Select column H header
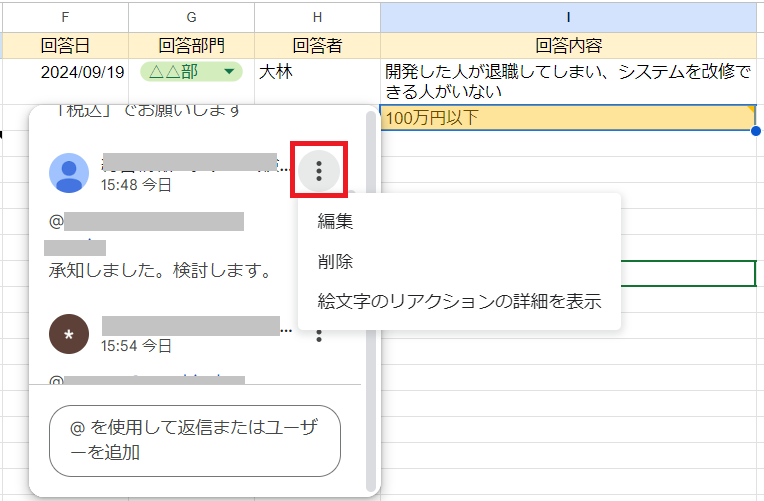Image resolution: width=764 pixels, height=501 pixels. [317, 17]
